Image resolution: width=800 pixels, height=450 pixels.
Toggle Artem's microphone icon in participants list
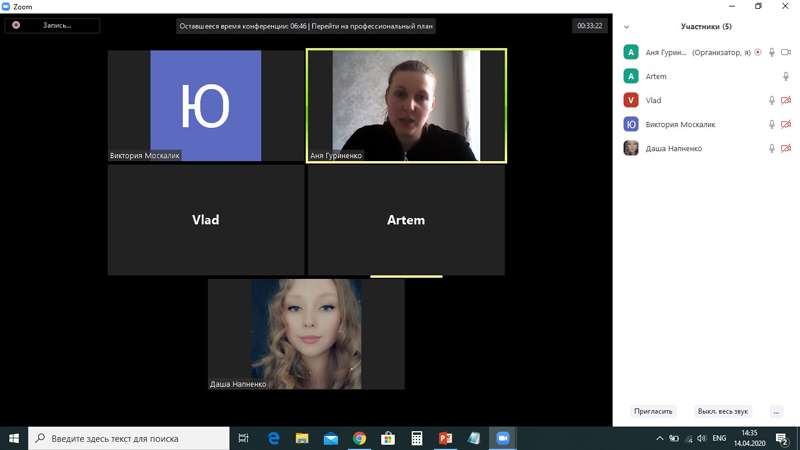click(x=786, y=77)
